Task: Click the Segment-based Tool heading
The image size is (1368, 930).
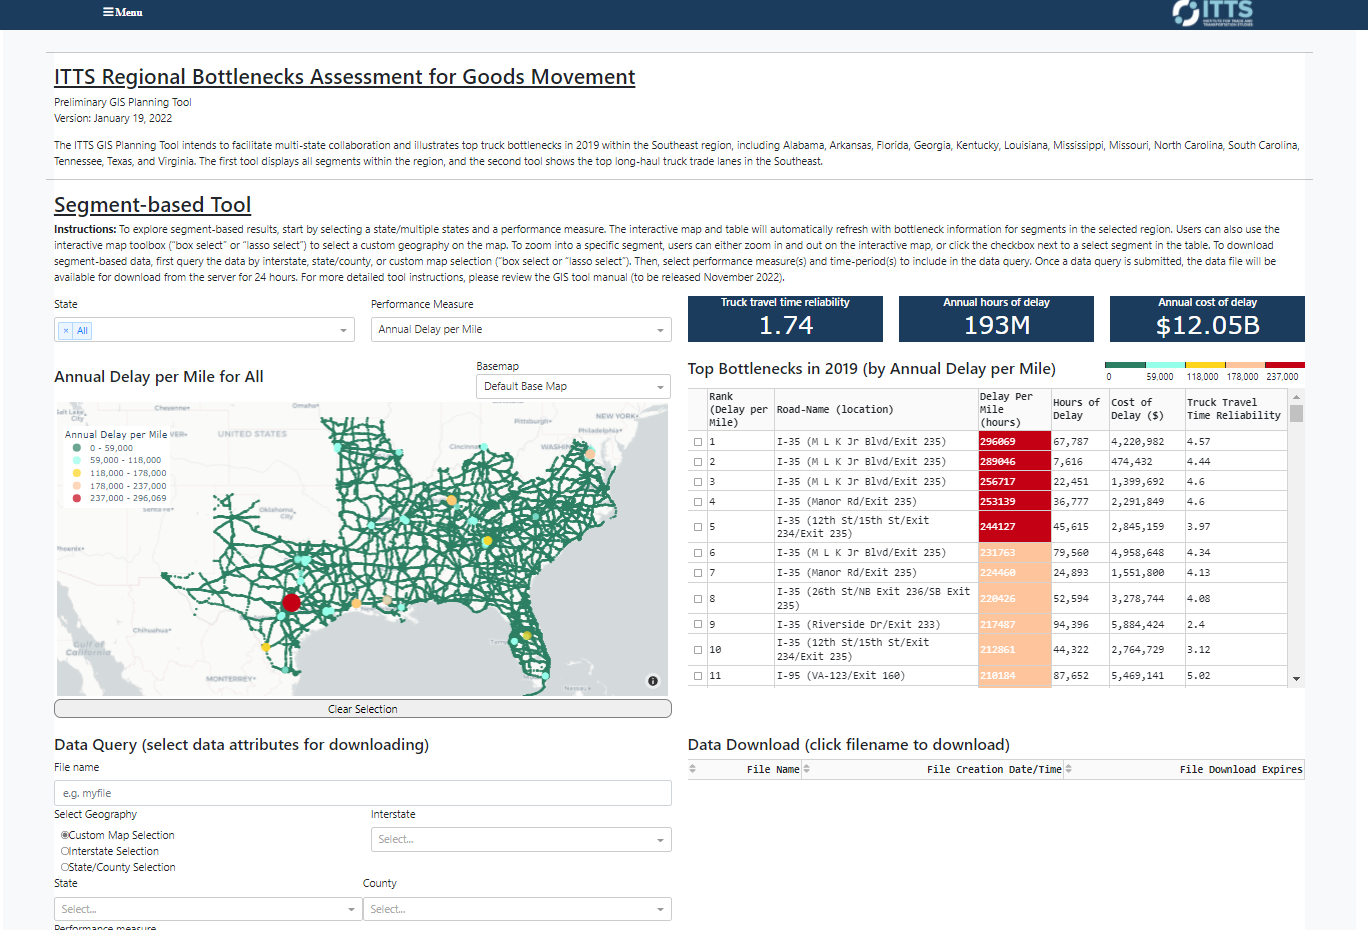Action: pyautogui.click(x=152, y=205)
